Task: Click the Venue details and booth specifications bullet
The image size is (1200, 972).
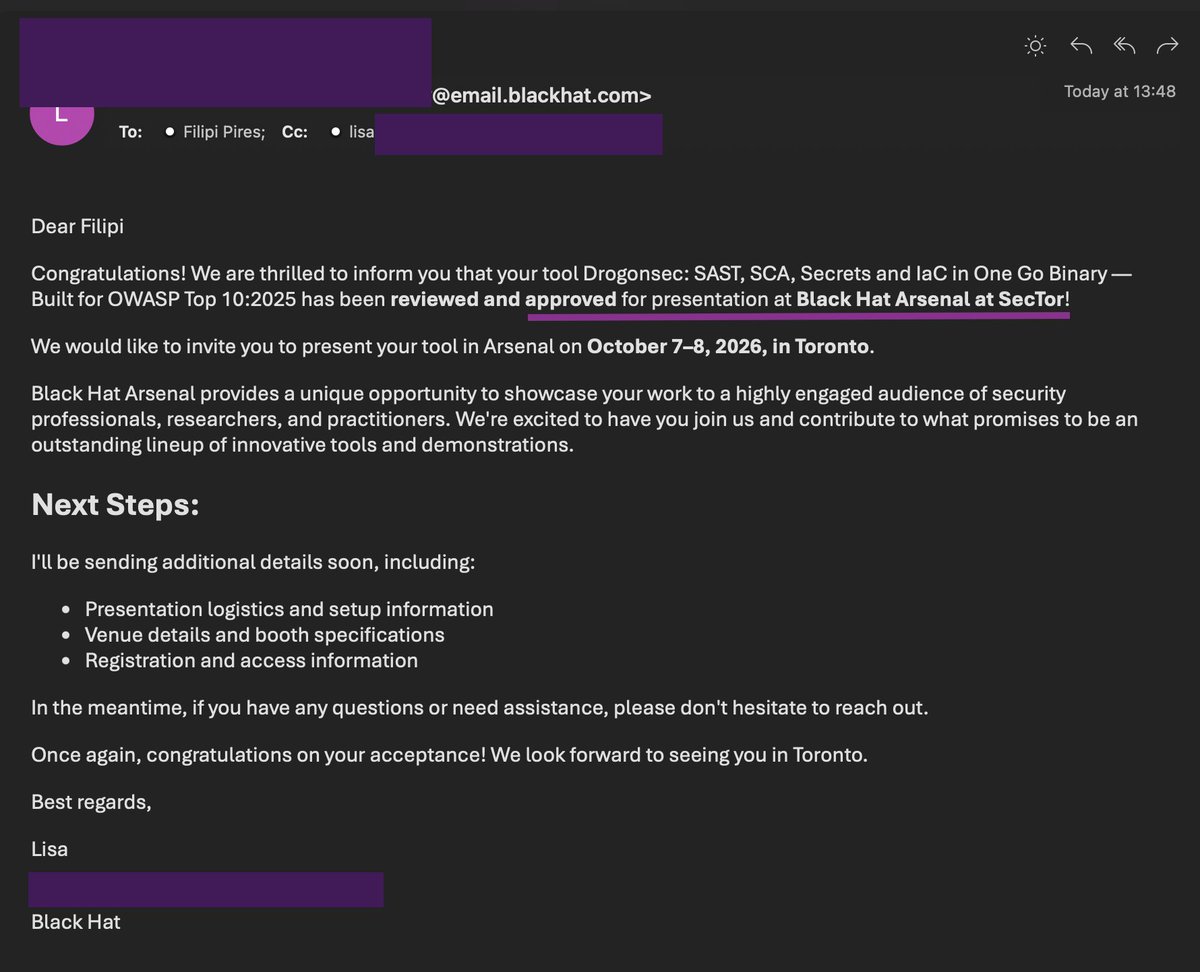Action: (x=265, y=635)
